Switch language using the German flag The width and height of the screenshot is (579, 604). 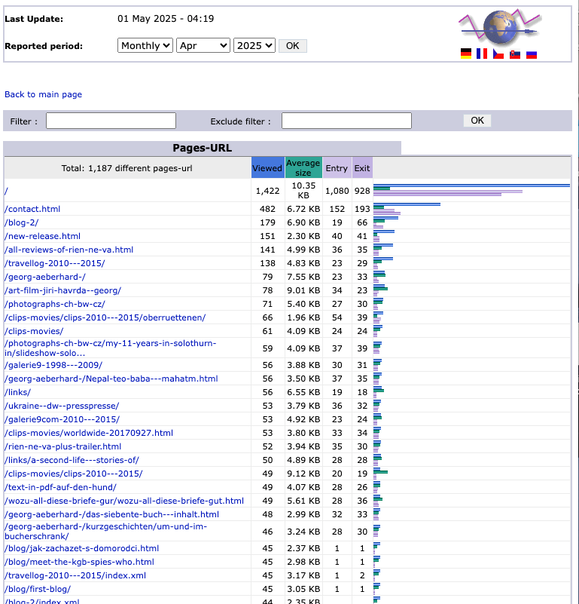(466, 54)
